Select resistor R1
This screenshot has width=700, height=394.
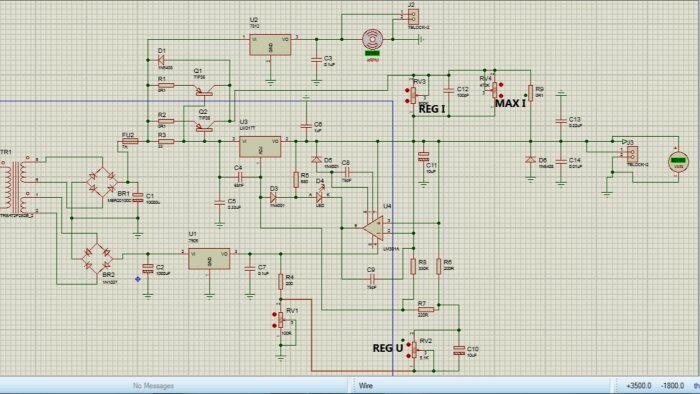[166, 85]
